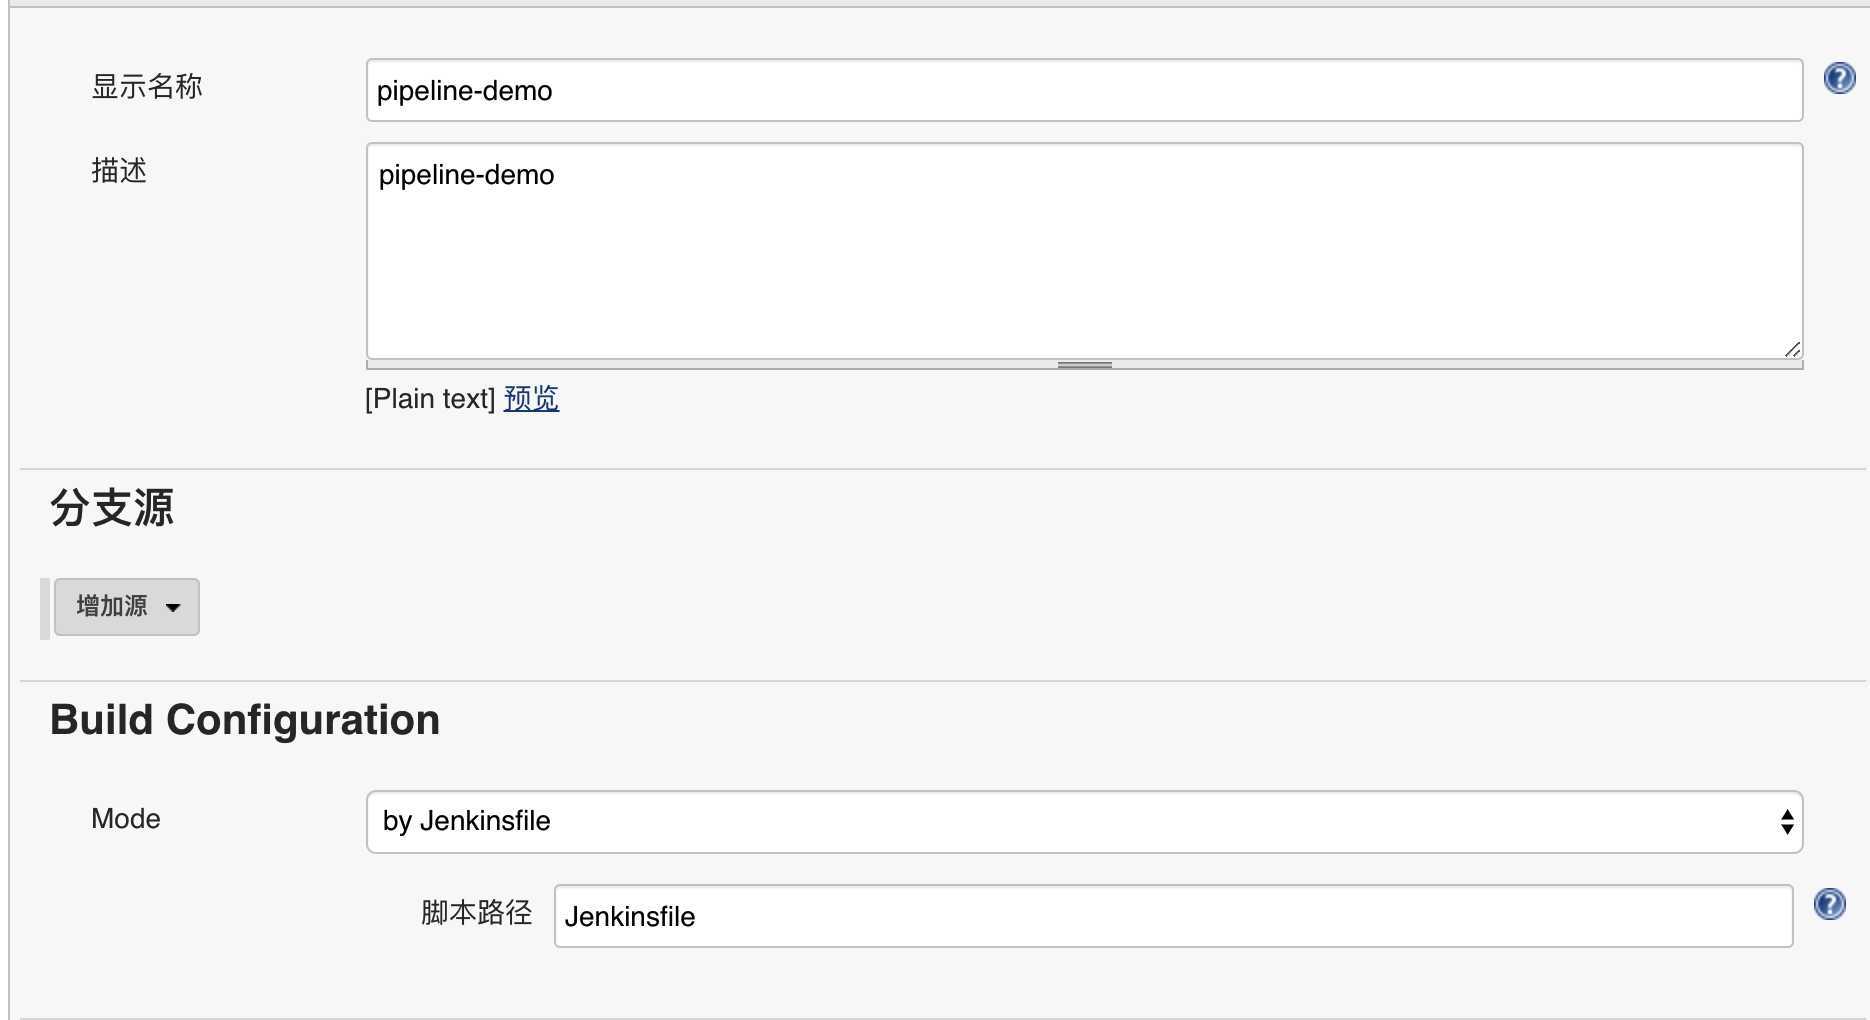Click the [Plain text] label
1870x1020 pixels.
(430, 399)
